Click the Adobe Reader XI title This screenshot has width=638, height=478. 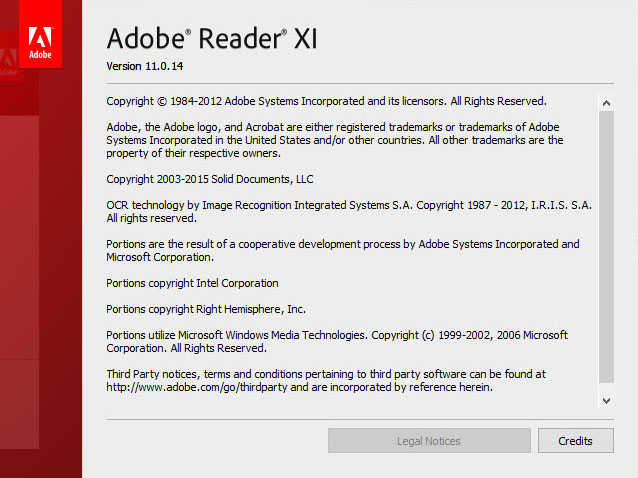coord(212,39)
